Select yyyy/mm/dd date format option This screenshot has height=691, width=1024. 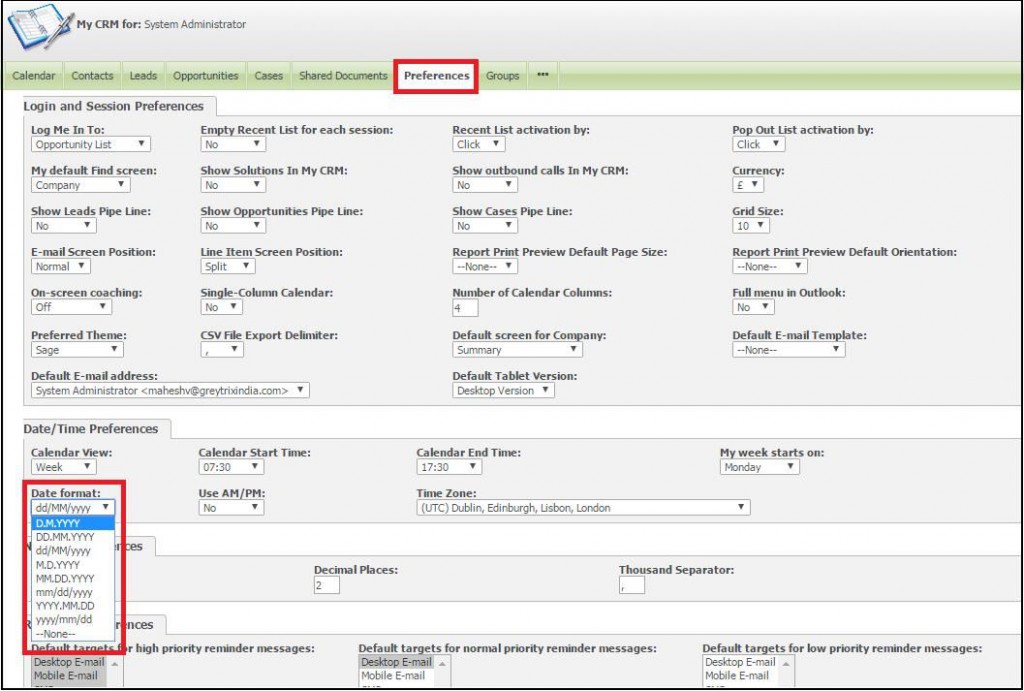[62, 619]
